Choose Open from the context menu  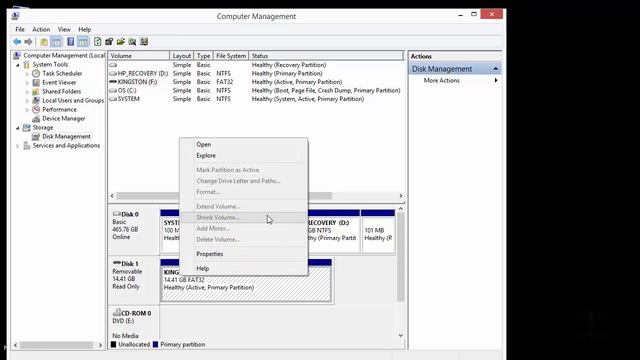point(244,144)
